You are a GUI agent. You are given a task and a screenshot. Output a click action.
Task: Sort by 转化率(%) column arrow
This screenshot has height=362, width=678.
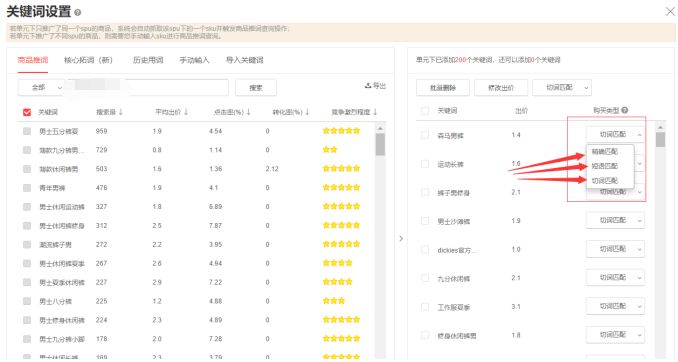point(307,112)
